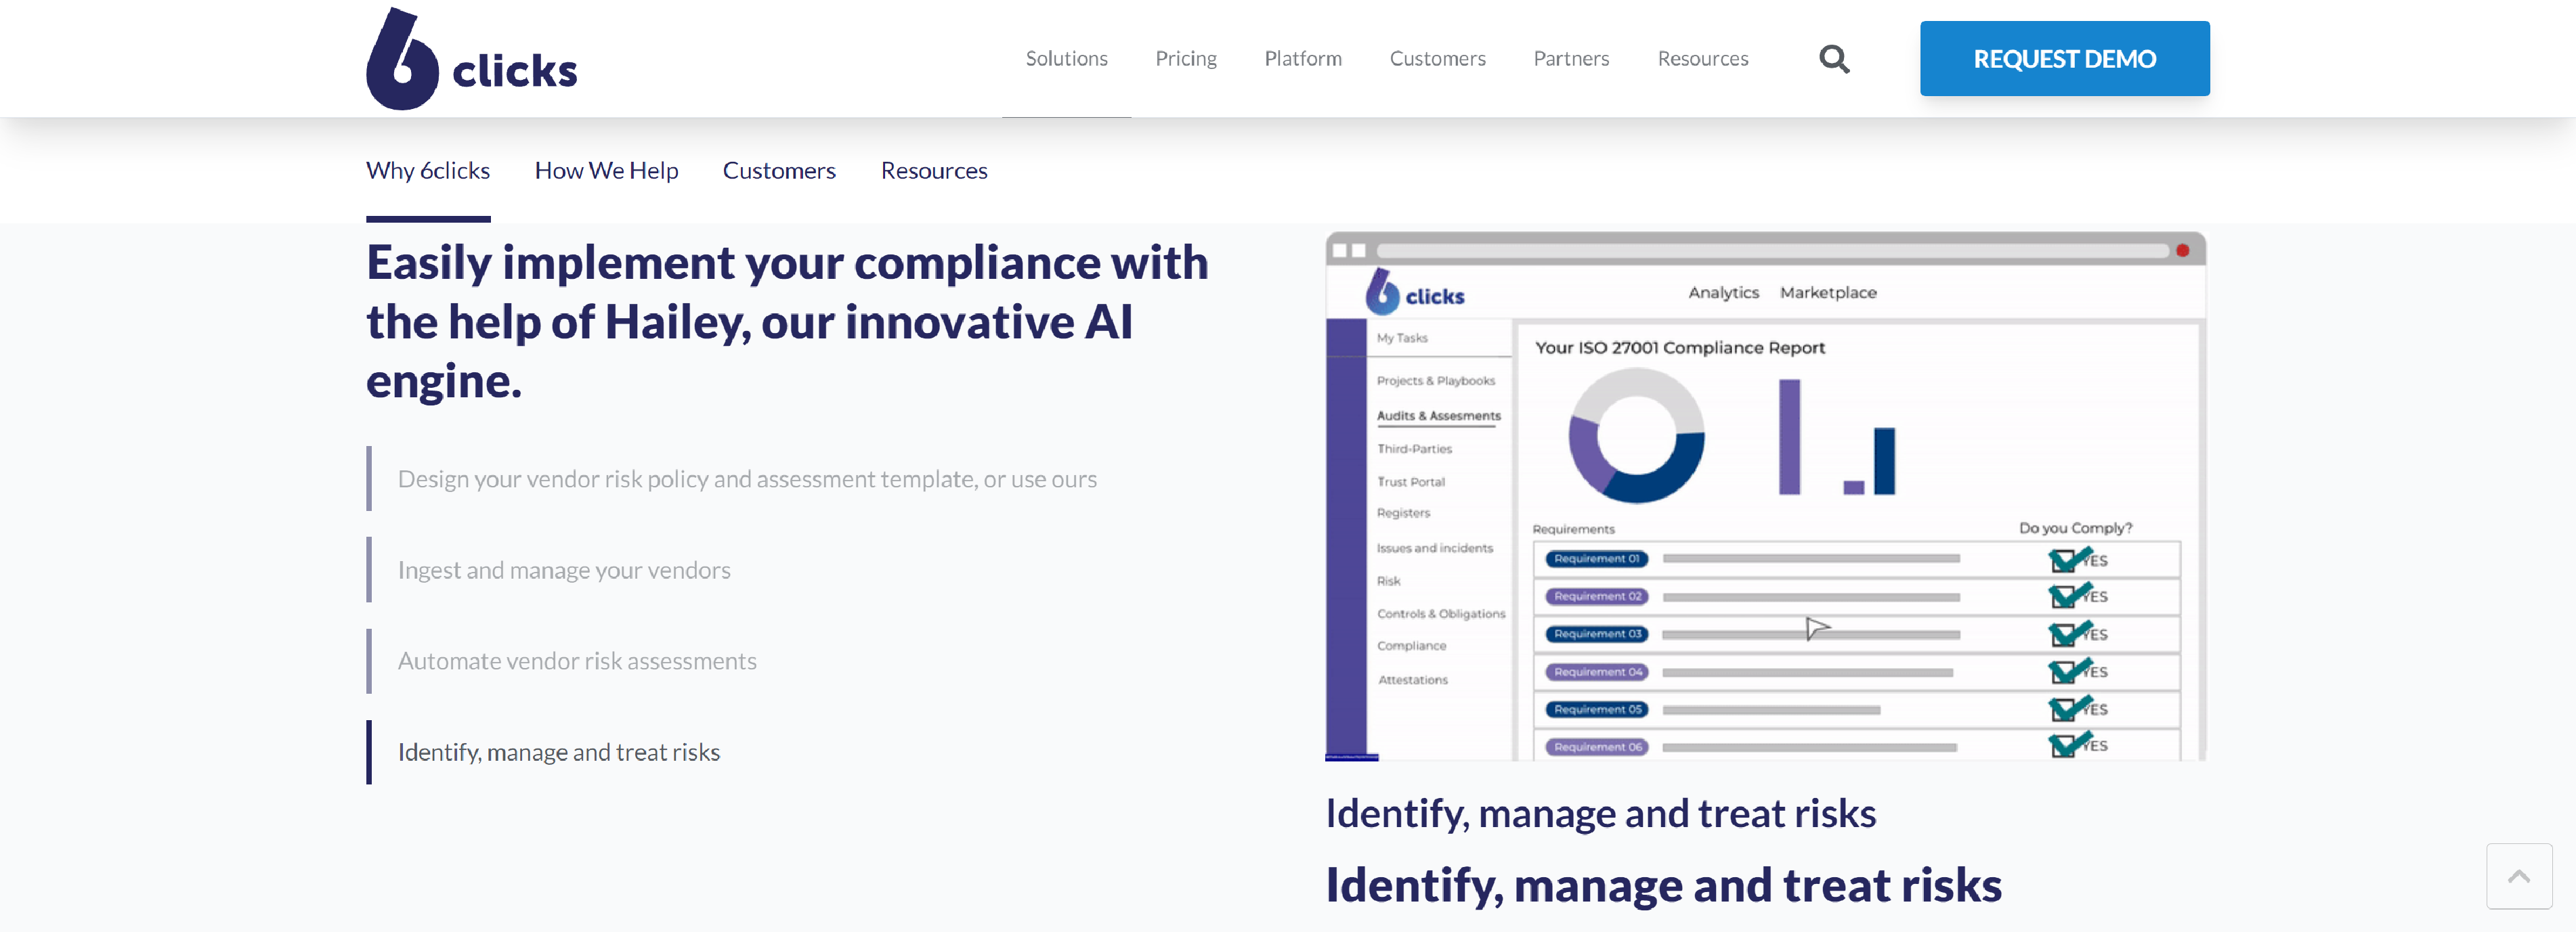Open the Platform menu
Viewport: 2576px width, 932px height.
pos(1302,59)
